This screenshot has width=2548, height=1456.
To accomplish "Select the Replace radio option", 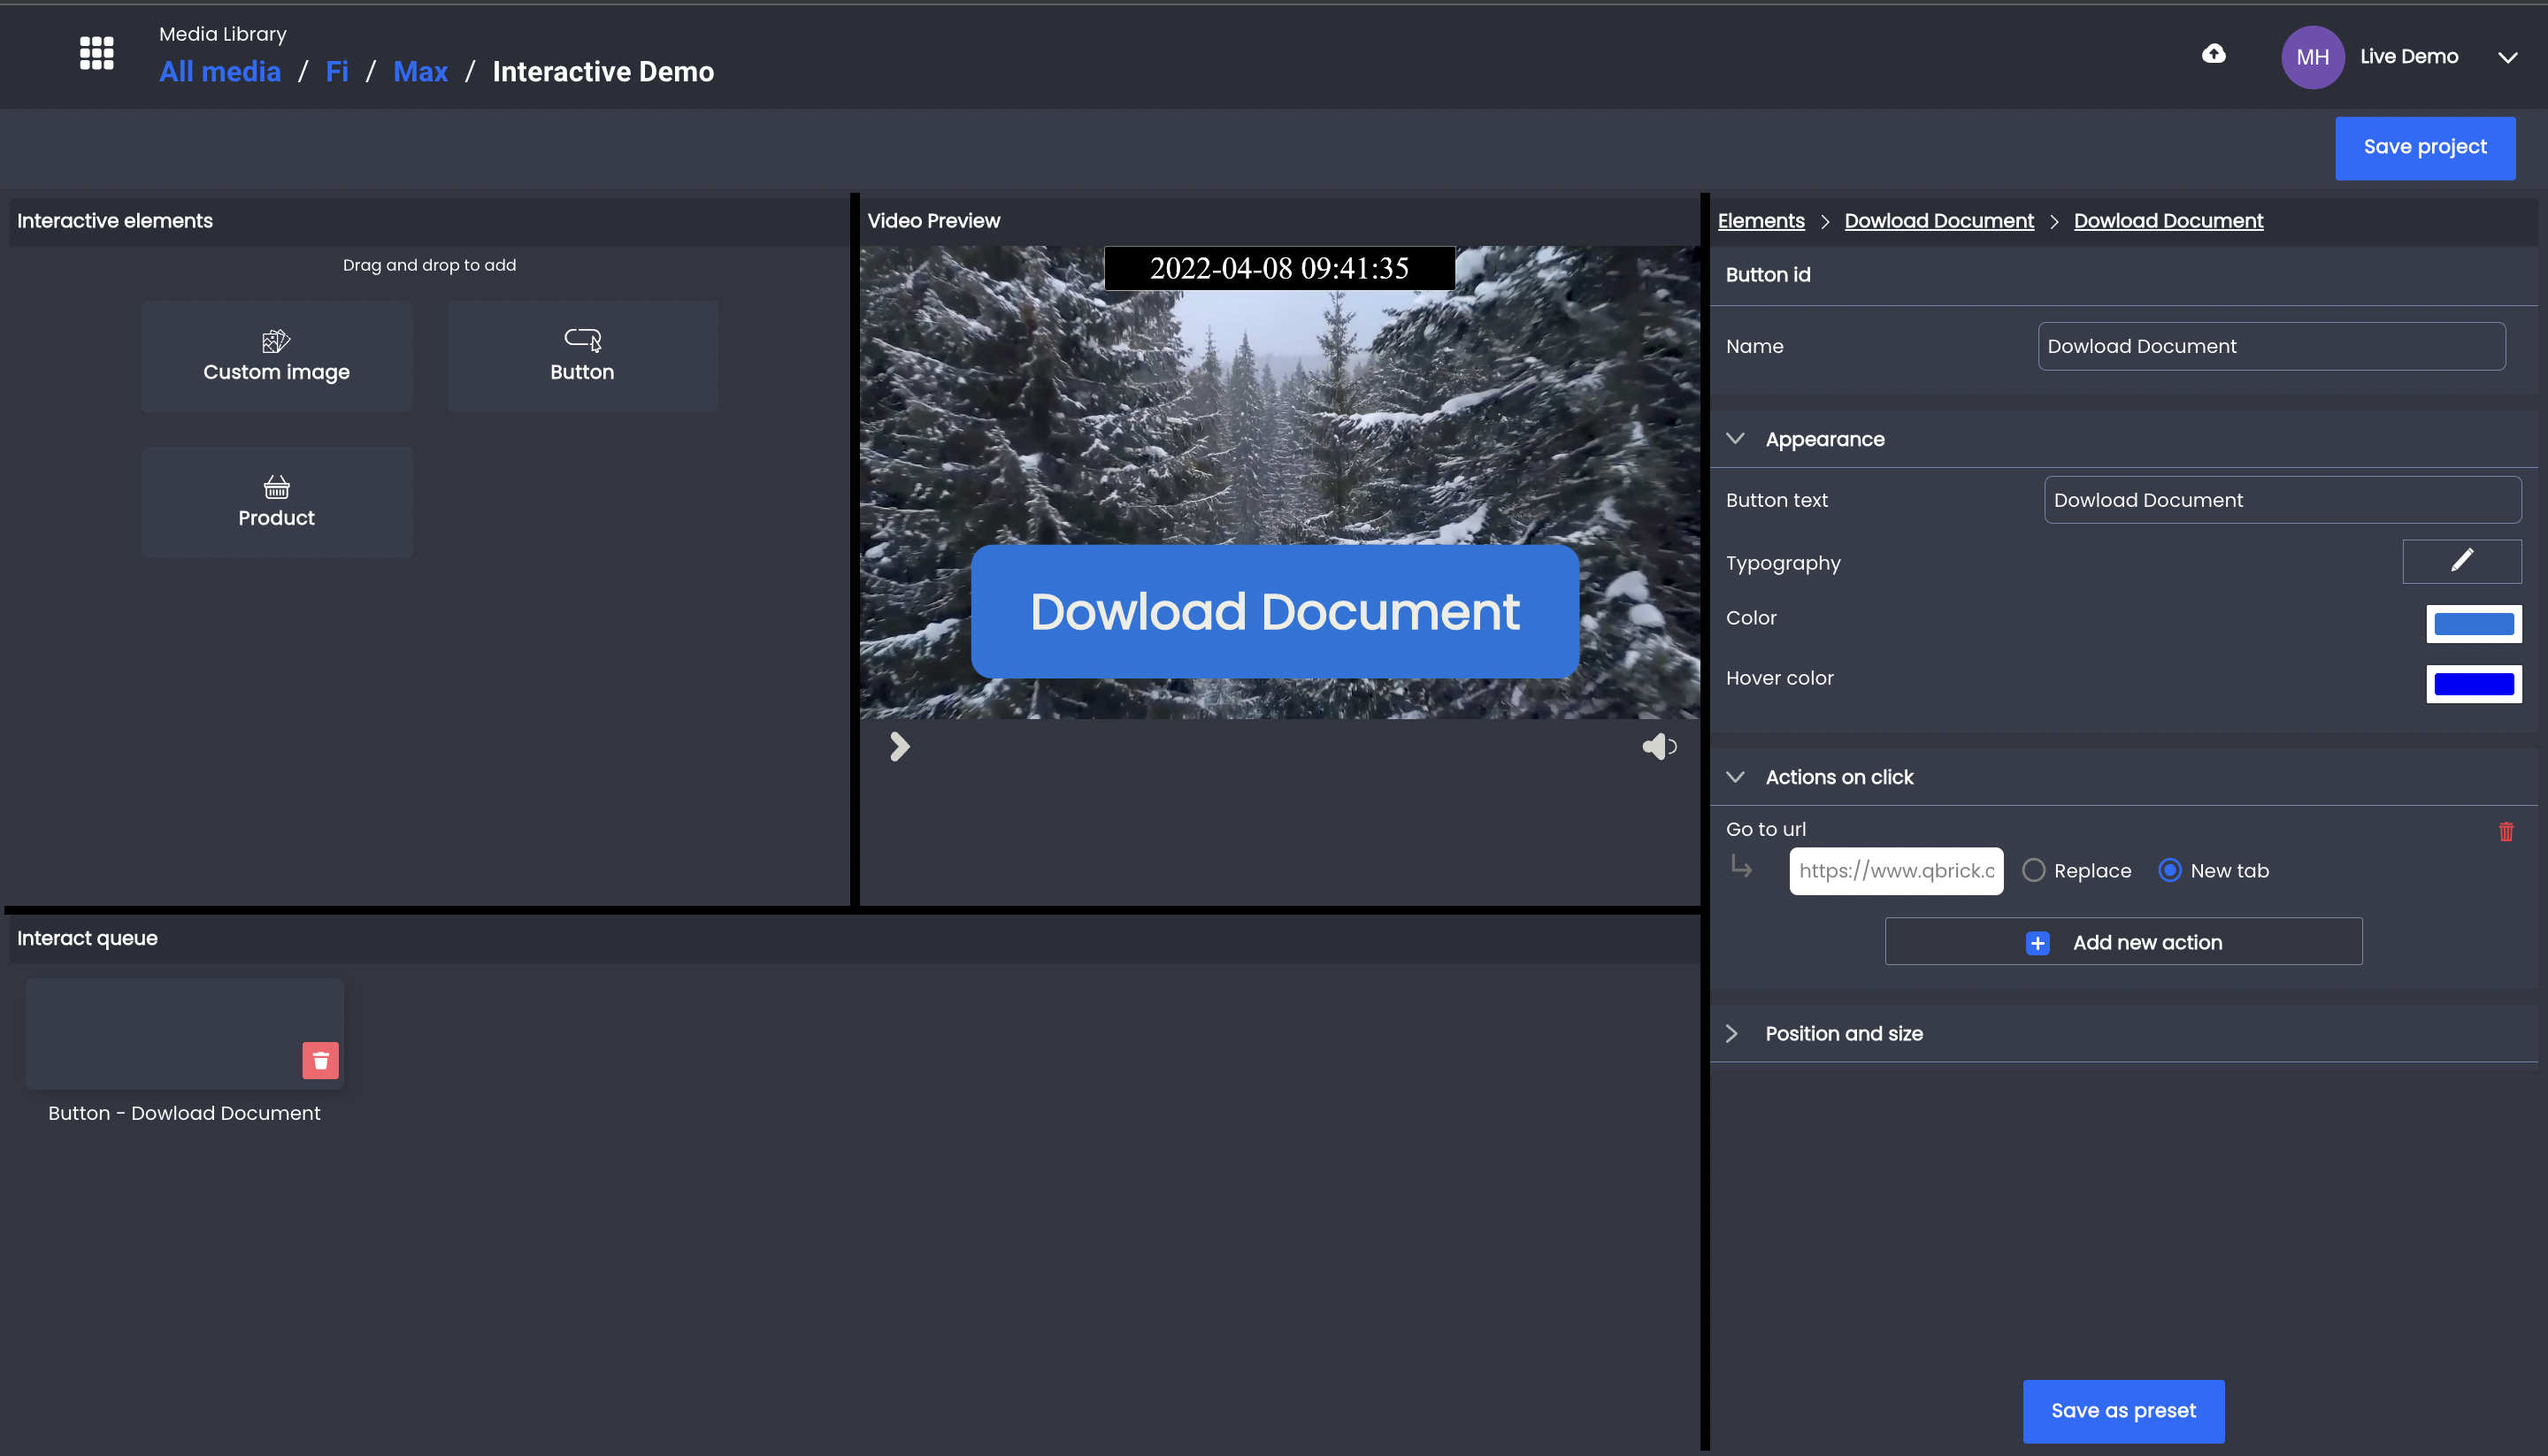I will coord(2033,870).
